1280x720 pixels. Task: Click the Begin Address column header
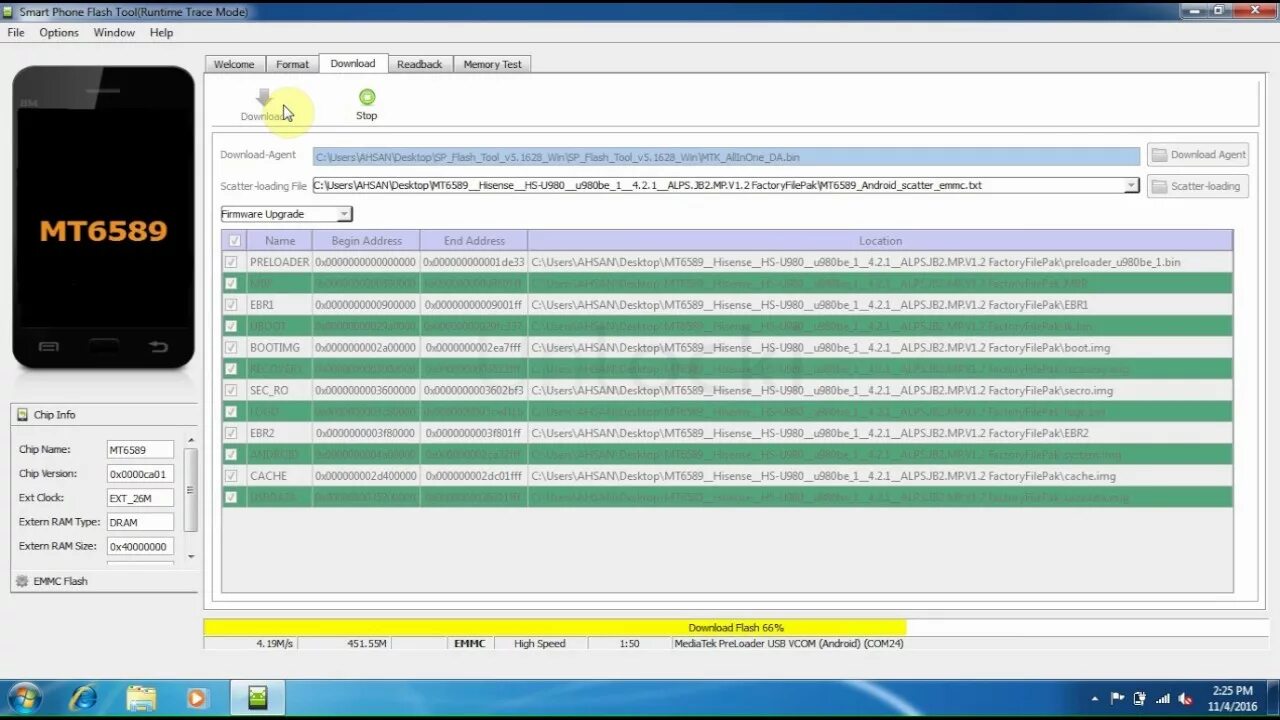(x=366, y=241)
